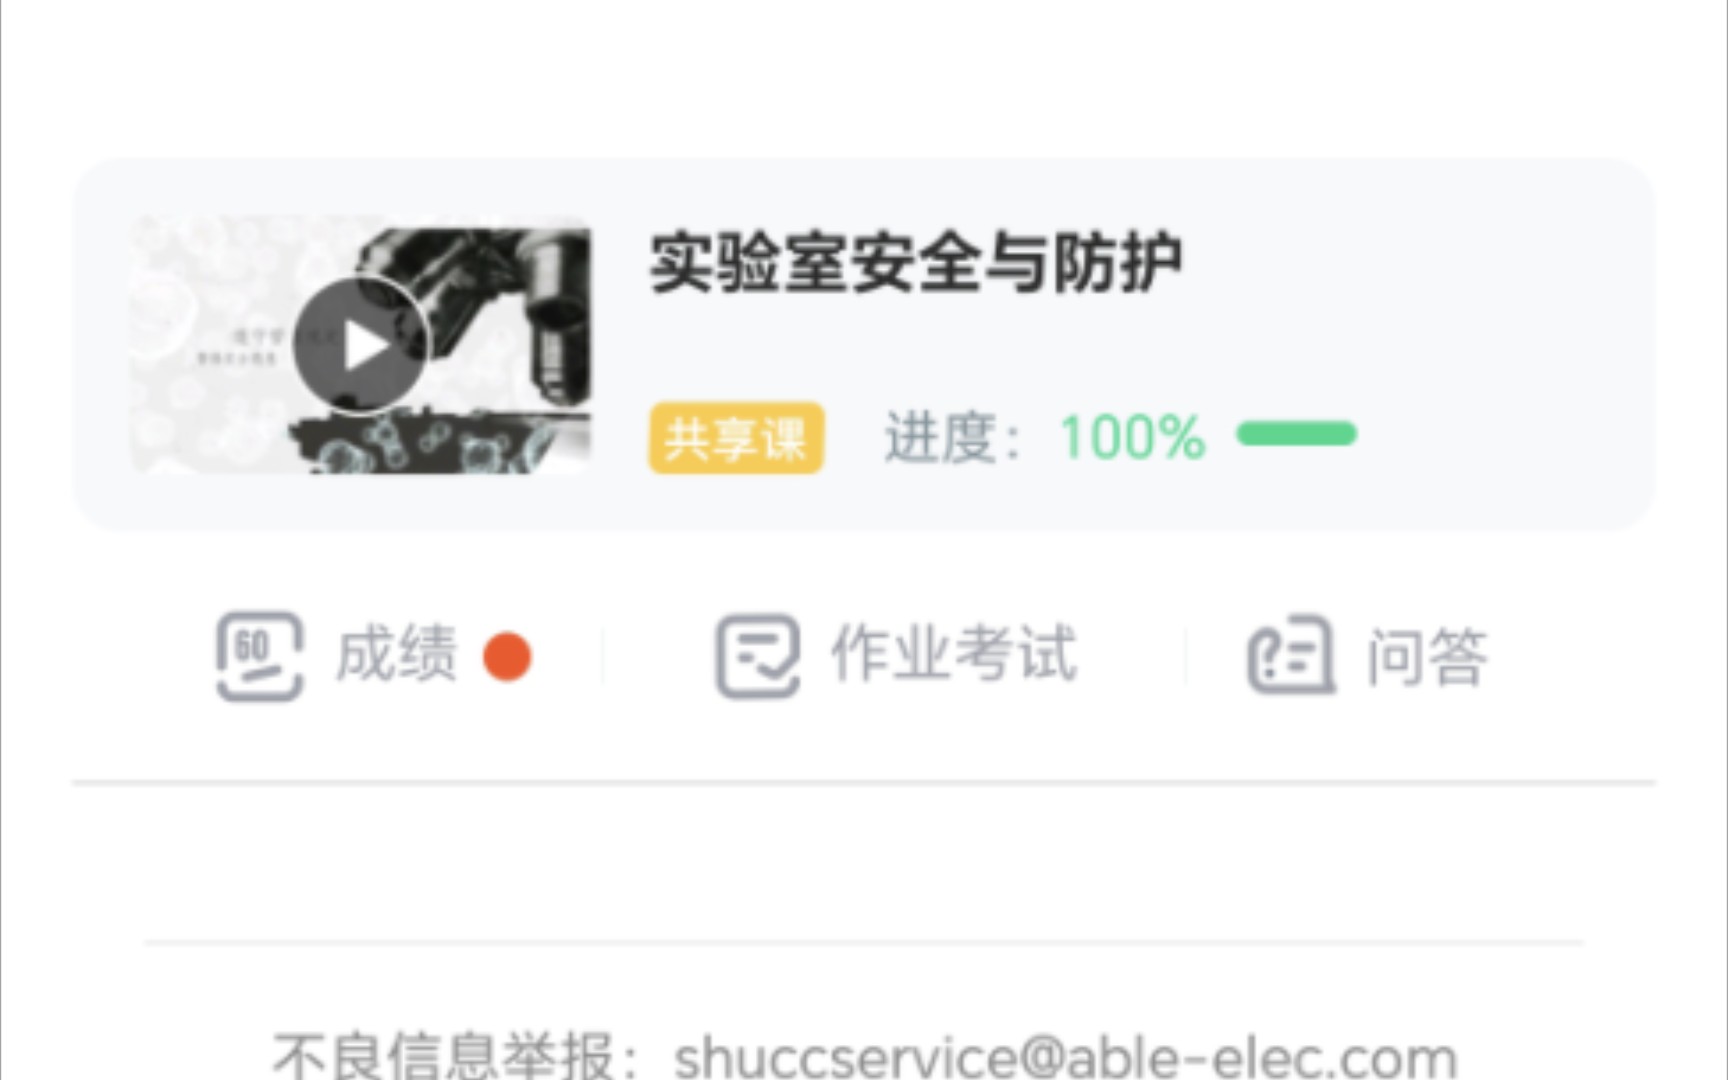This screenshot has height=1080, width=1728.
Task: Open the 作业考试 homework icon
Action: (757, 655)
